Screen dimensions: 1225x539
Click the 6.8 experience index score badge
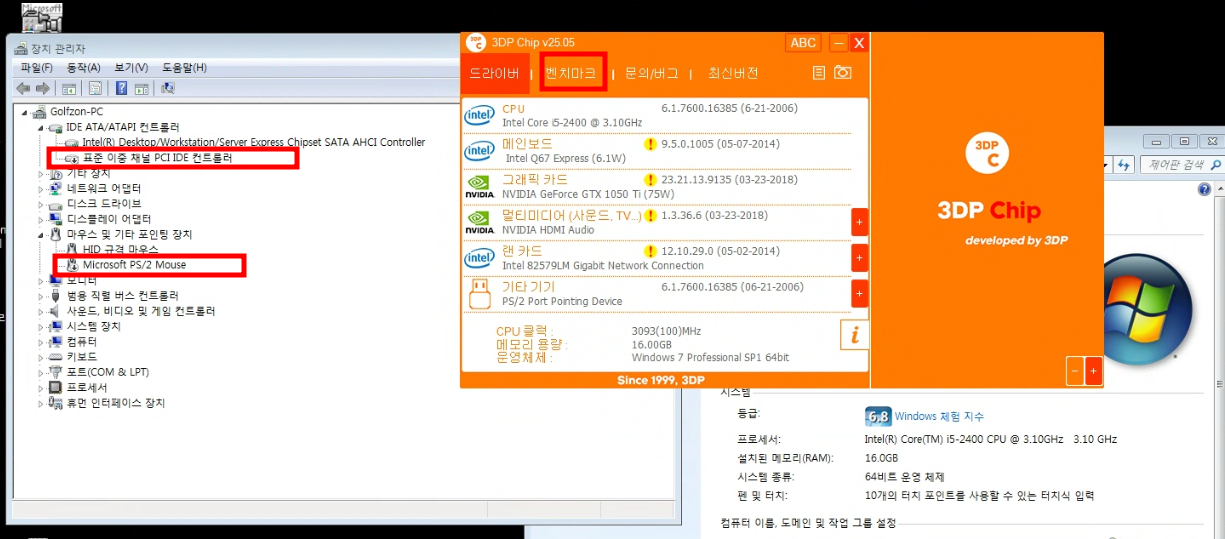878,417
